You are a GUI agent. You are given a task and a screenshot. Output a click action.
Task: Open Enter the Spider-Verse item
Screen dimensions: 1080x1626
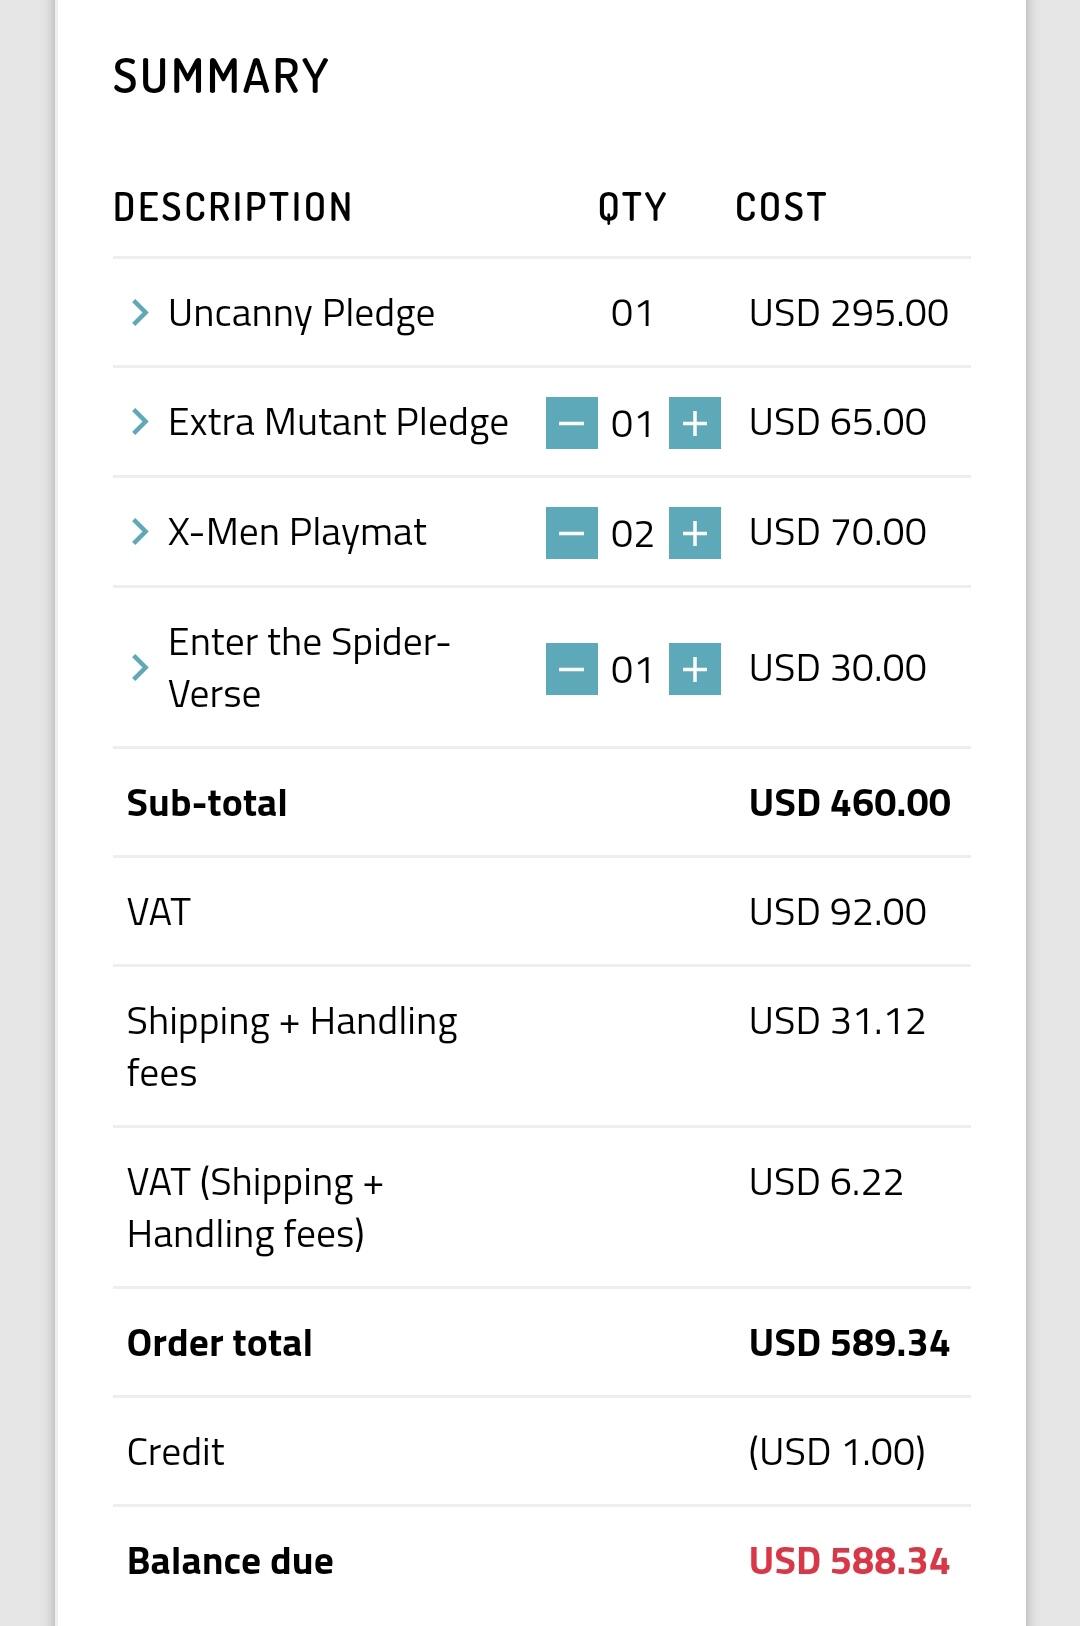pyautogui.click(x=309, y=667)
